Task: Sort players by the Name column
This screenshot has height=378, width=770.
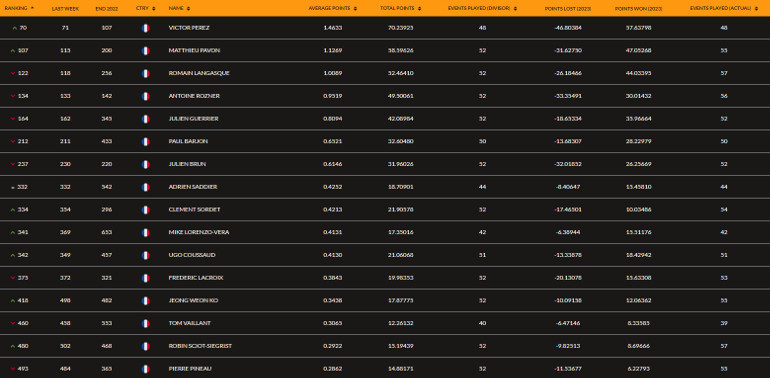Action: coord(179,8)
